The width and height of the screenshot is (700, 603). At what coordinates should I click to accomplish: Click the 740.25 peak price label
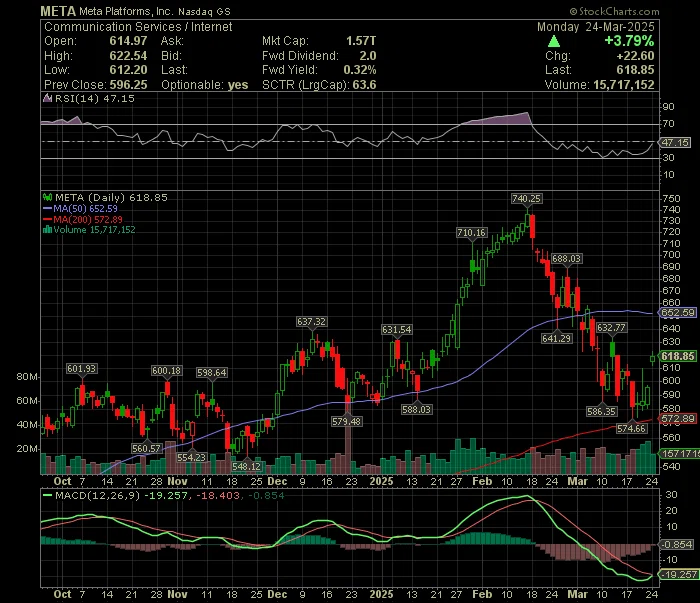(x=527, y=199)
